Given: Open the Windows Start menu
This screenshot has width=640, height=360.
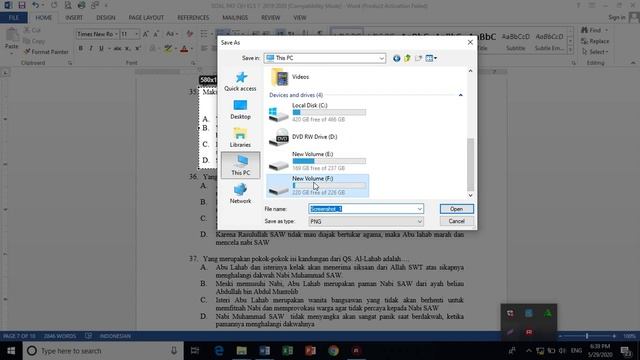Looking at the screenshot, I should coord(11,351).
